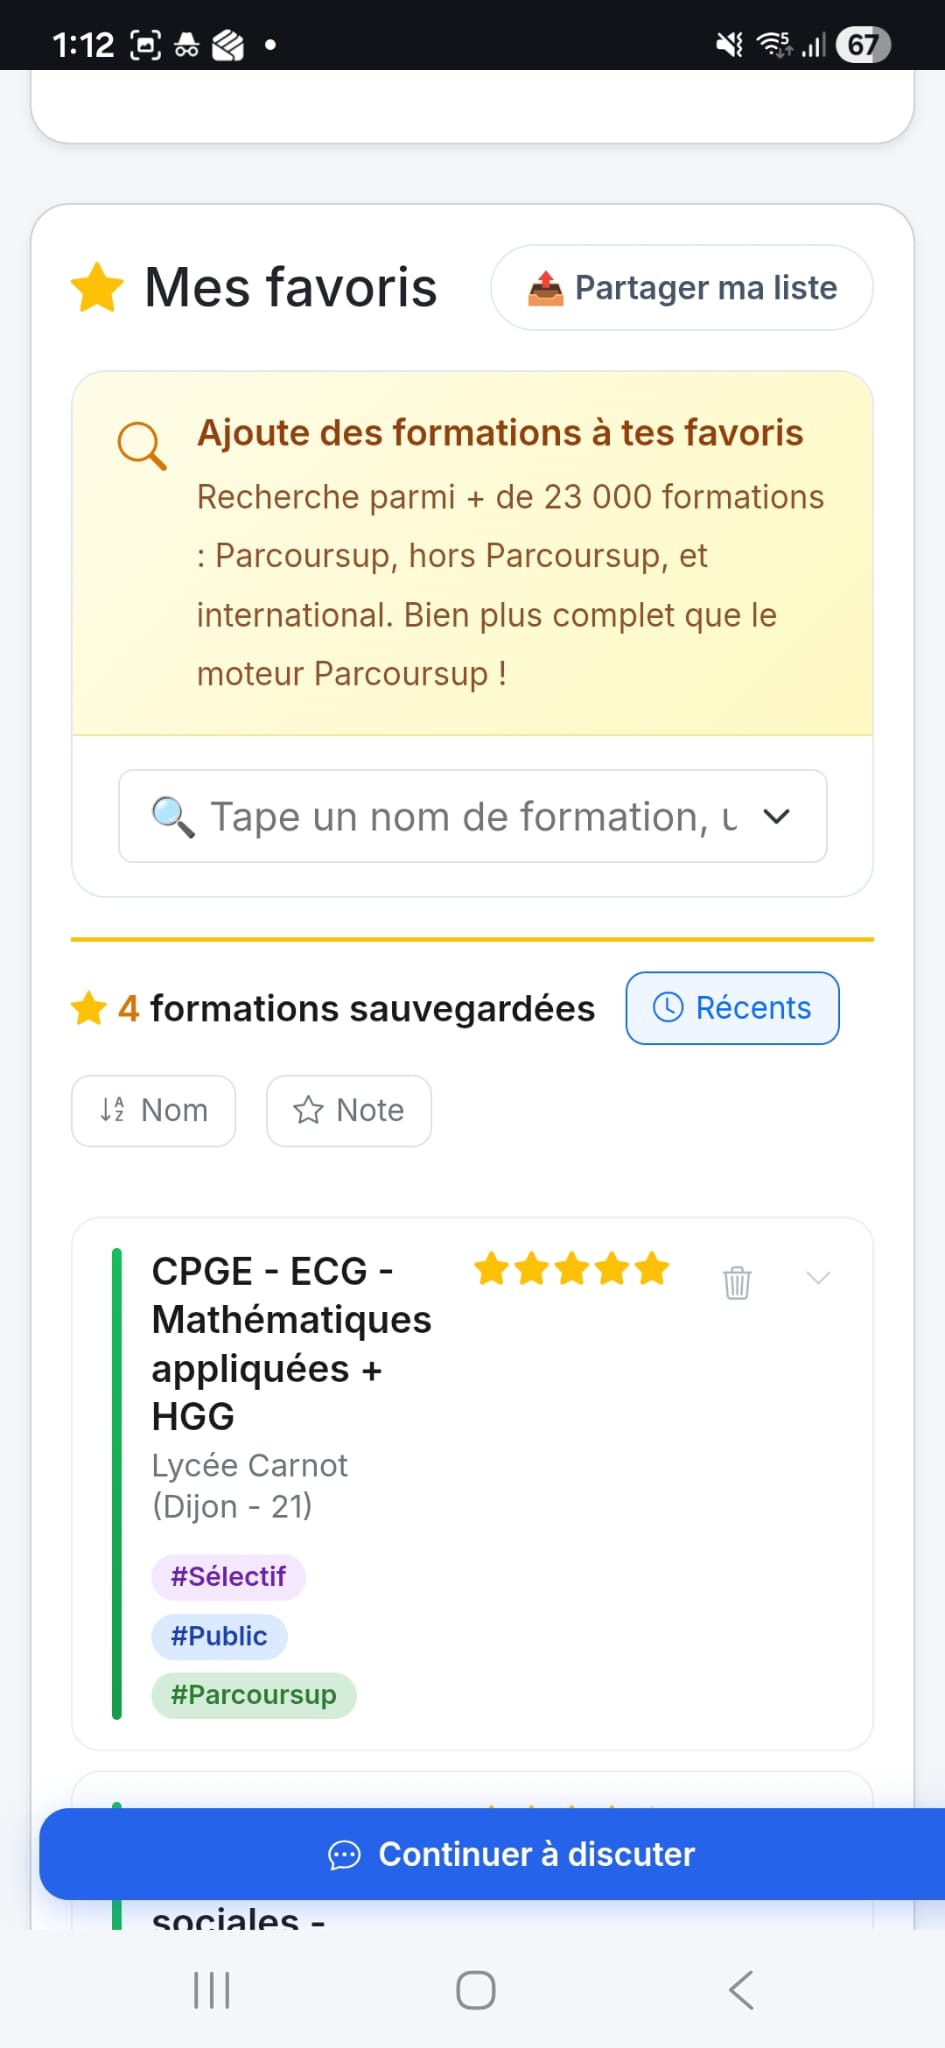Sort saved formations by Nom
This screenshot has width=945, height=2048.
(153, 1111)
